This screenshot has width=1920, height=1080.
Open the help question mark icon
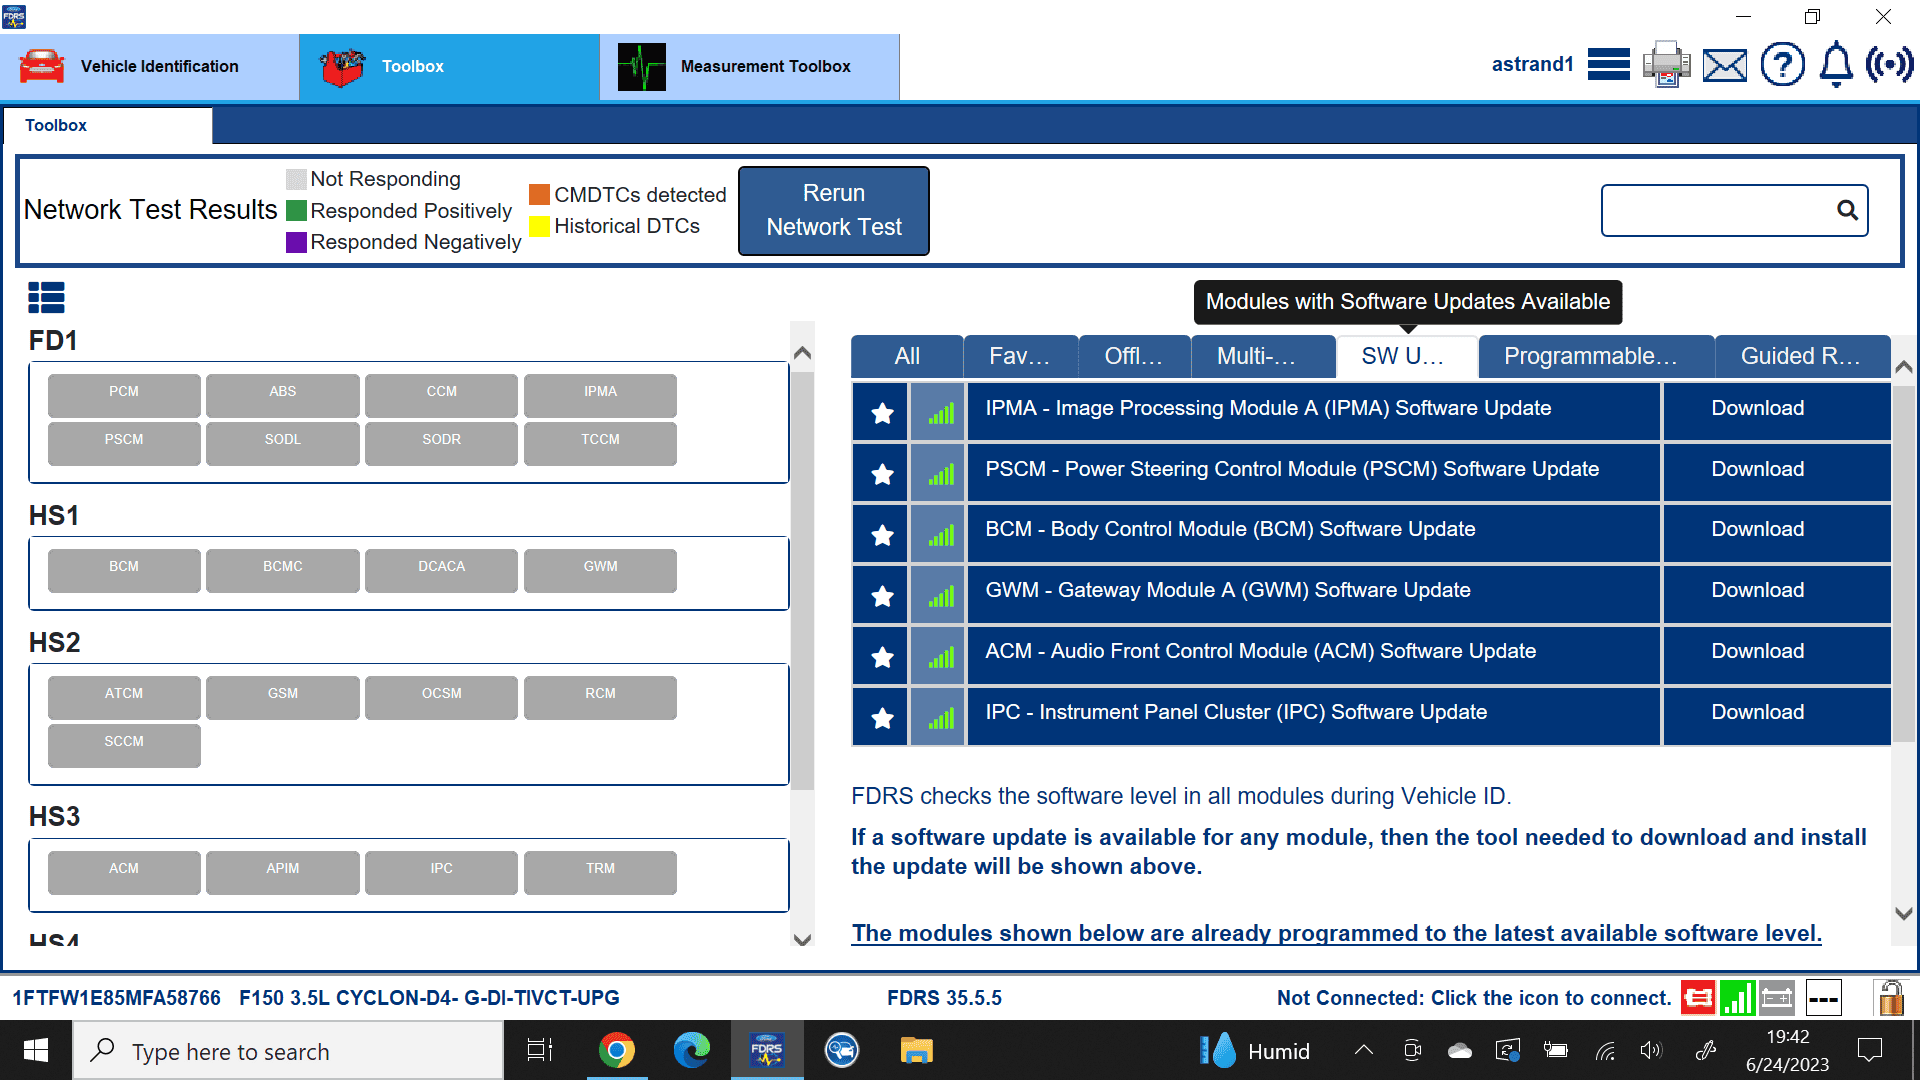(x=1782, y=65)
